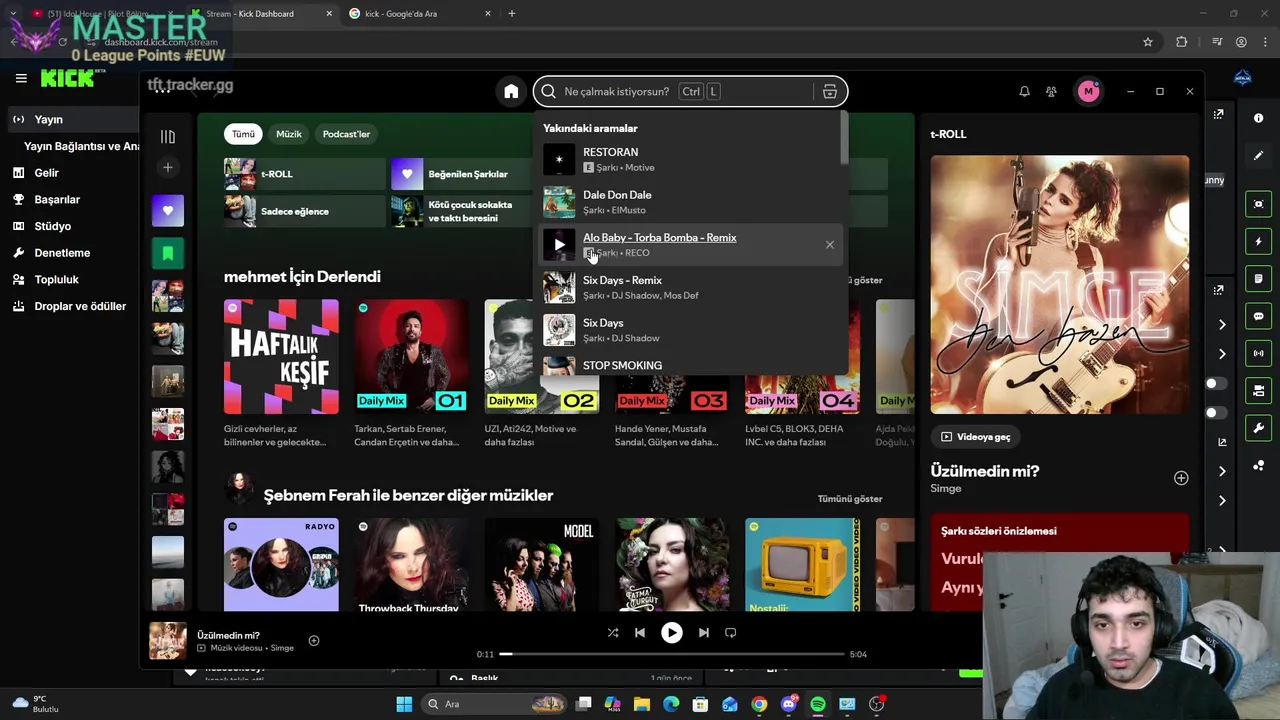Click the lightning bolt icon in Kick toolbar

tap(1258, 241)
